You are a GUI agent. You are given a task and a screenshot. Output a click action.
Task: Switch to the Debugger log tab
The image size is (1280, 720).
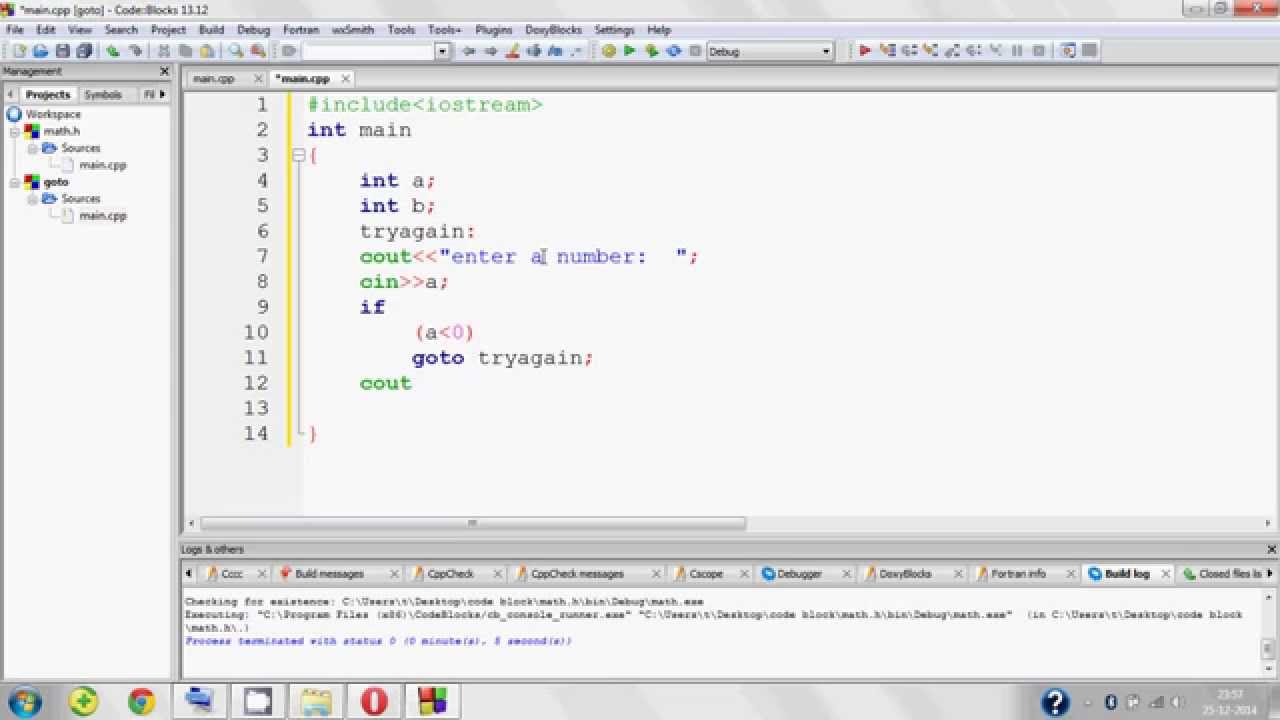(x=799, y=574)
